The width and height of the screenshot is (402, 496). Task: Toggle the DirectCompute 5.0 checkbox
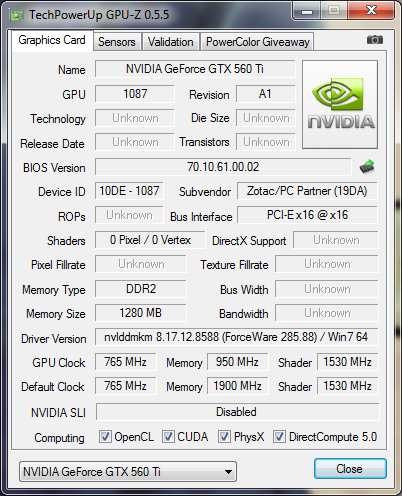coord(279,436)
